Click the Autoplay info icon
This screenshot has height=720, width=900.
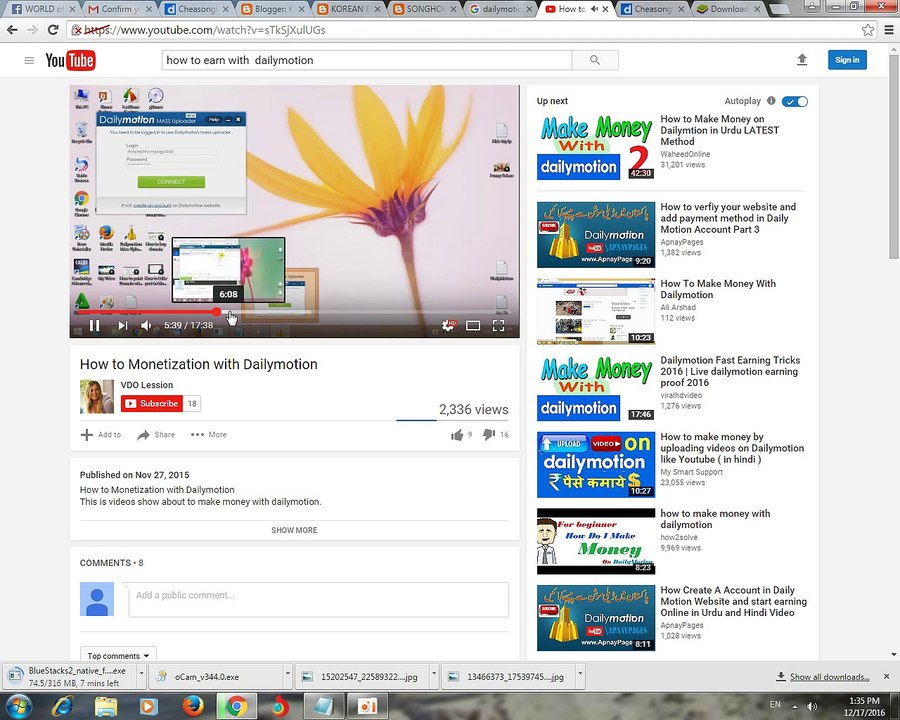pos(771,101)
